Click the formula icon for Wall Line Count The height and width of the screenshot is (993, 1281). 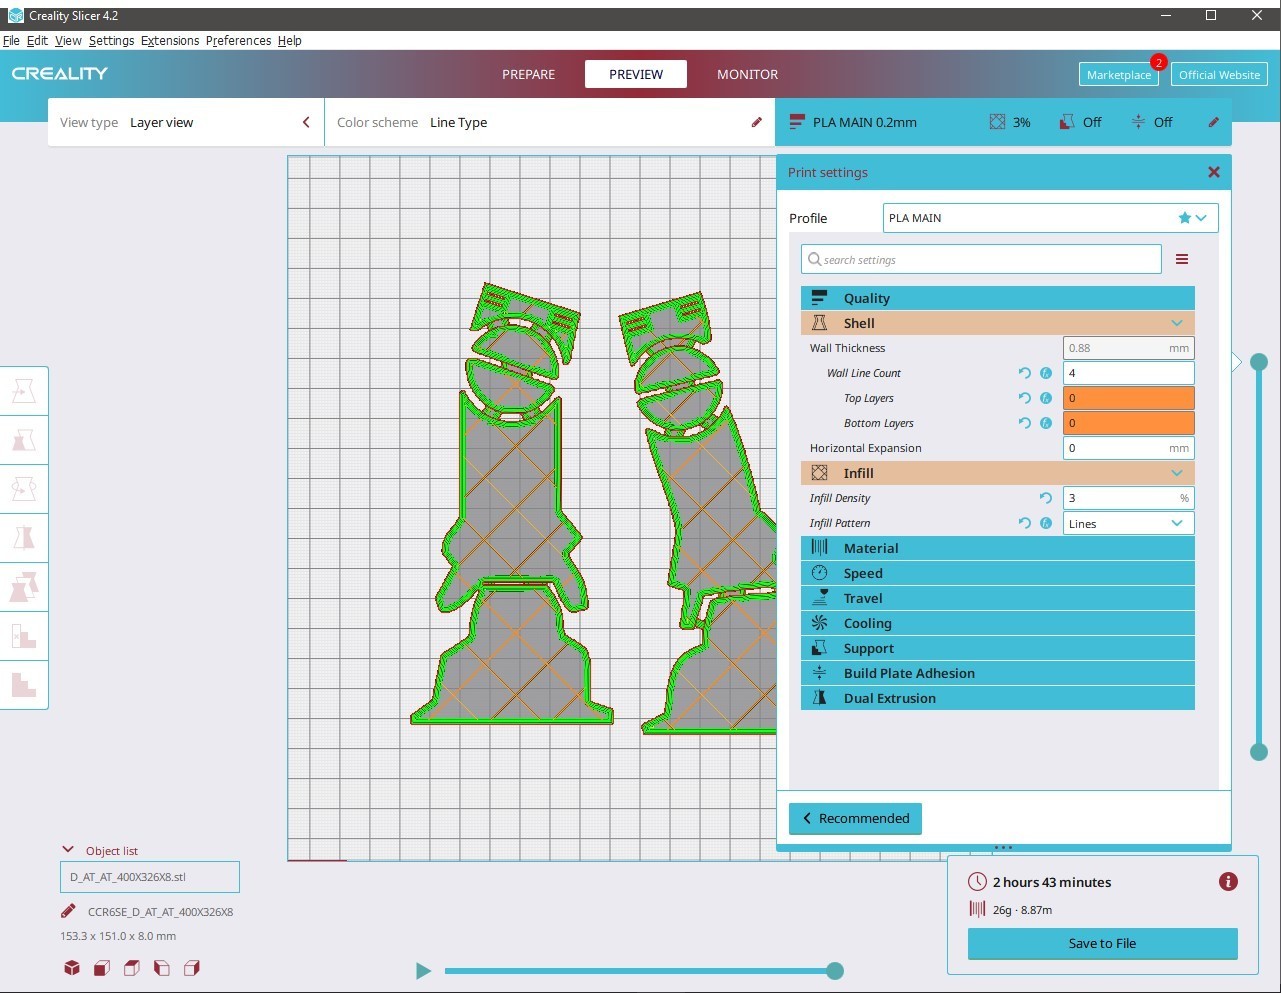point(1046,373)
